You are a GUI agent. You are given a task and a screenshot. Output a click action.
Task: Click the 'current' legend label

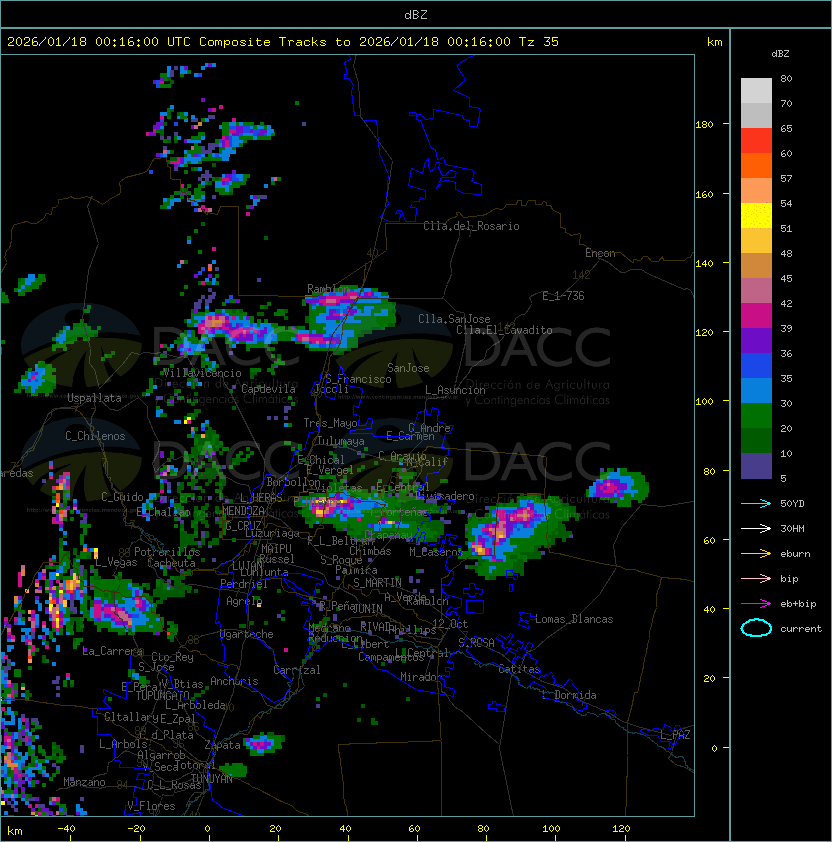coord(801,629)
